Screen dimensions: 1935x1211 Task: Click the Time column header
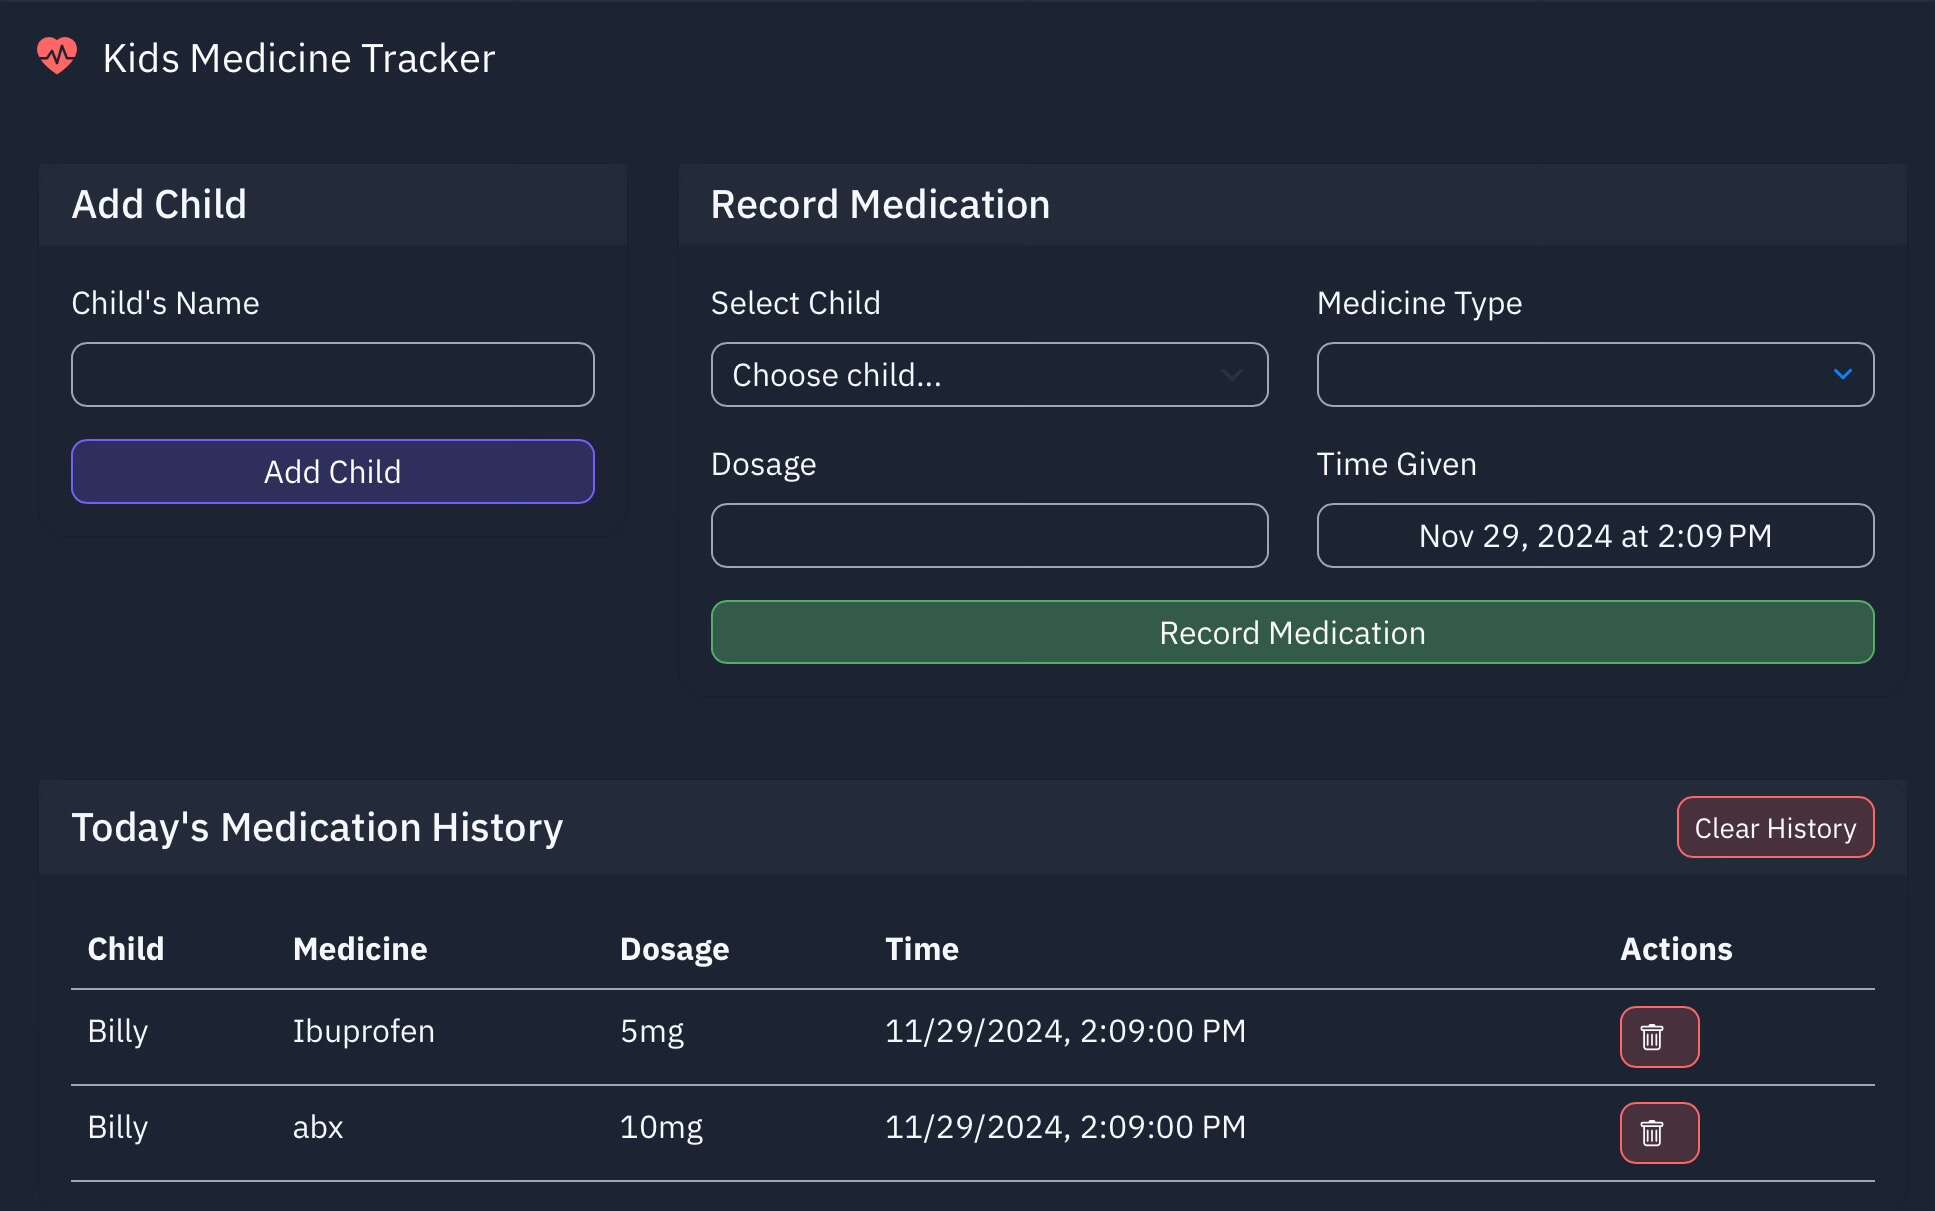click(x=922, y=949)
